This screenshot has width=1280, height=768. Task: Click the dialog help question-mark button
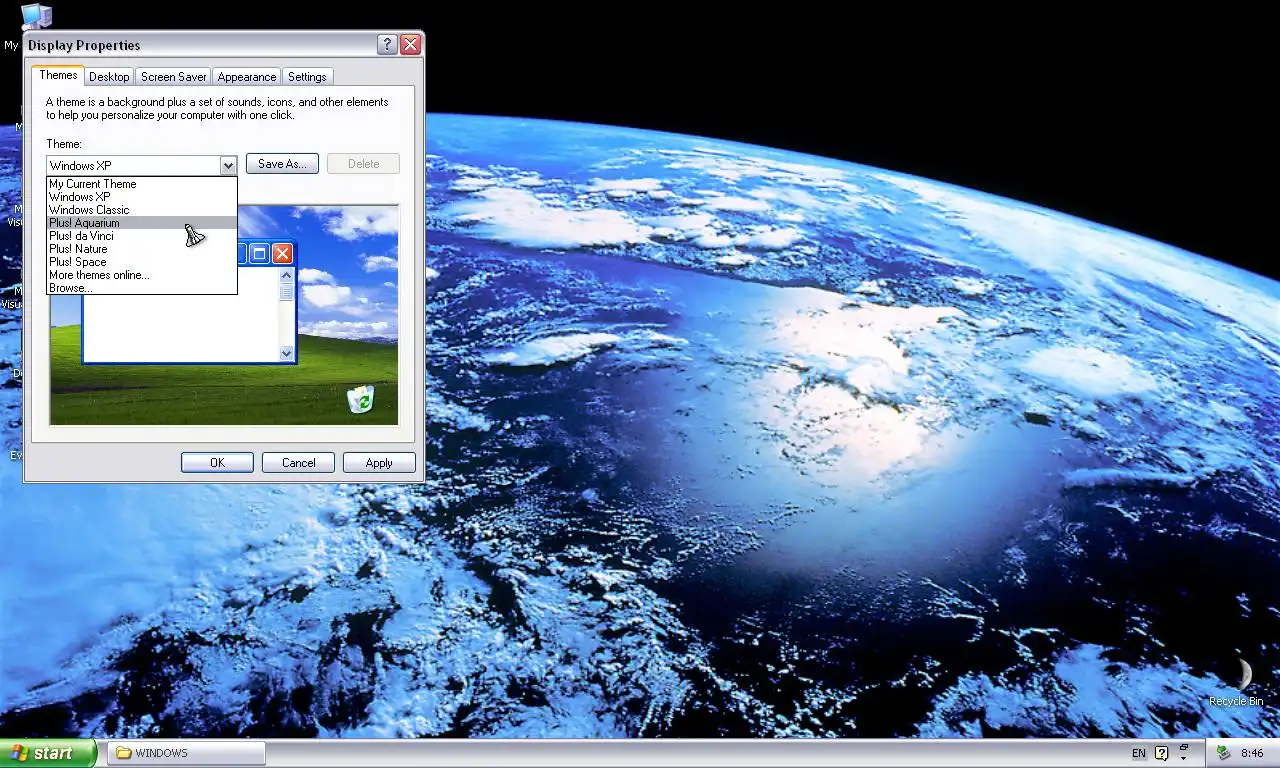coord(387,45)
